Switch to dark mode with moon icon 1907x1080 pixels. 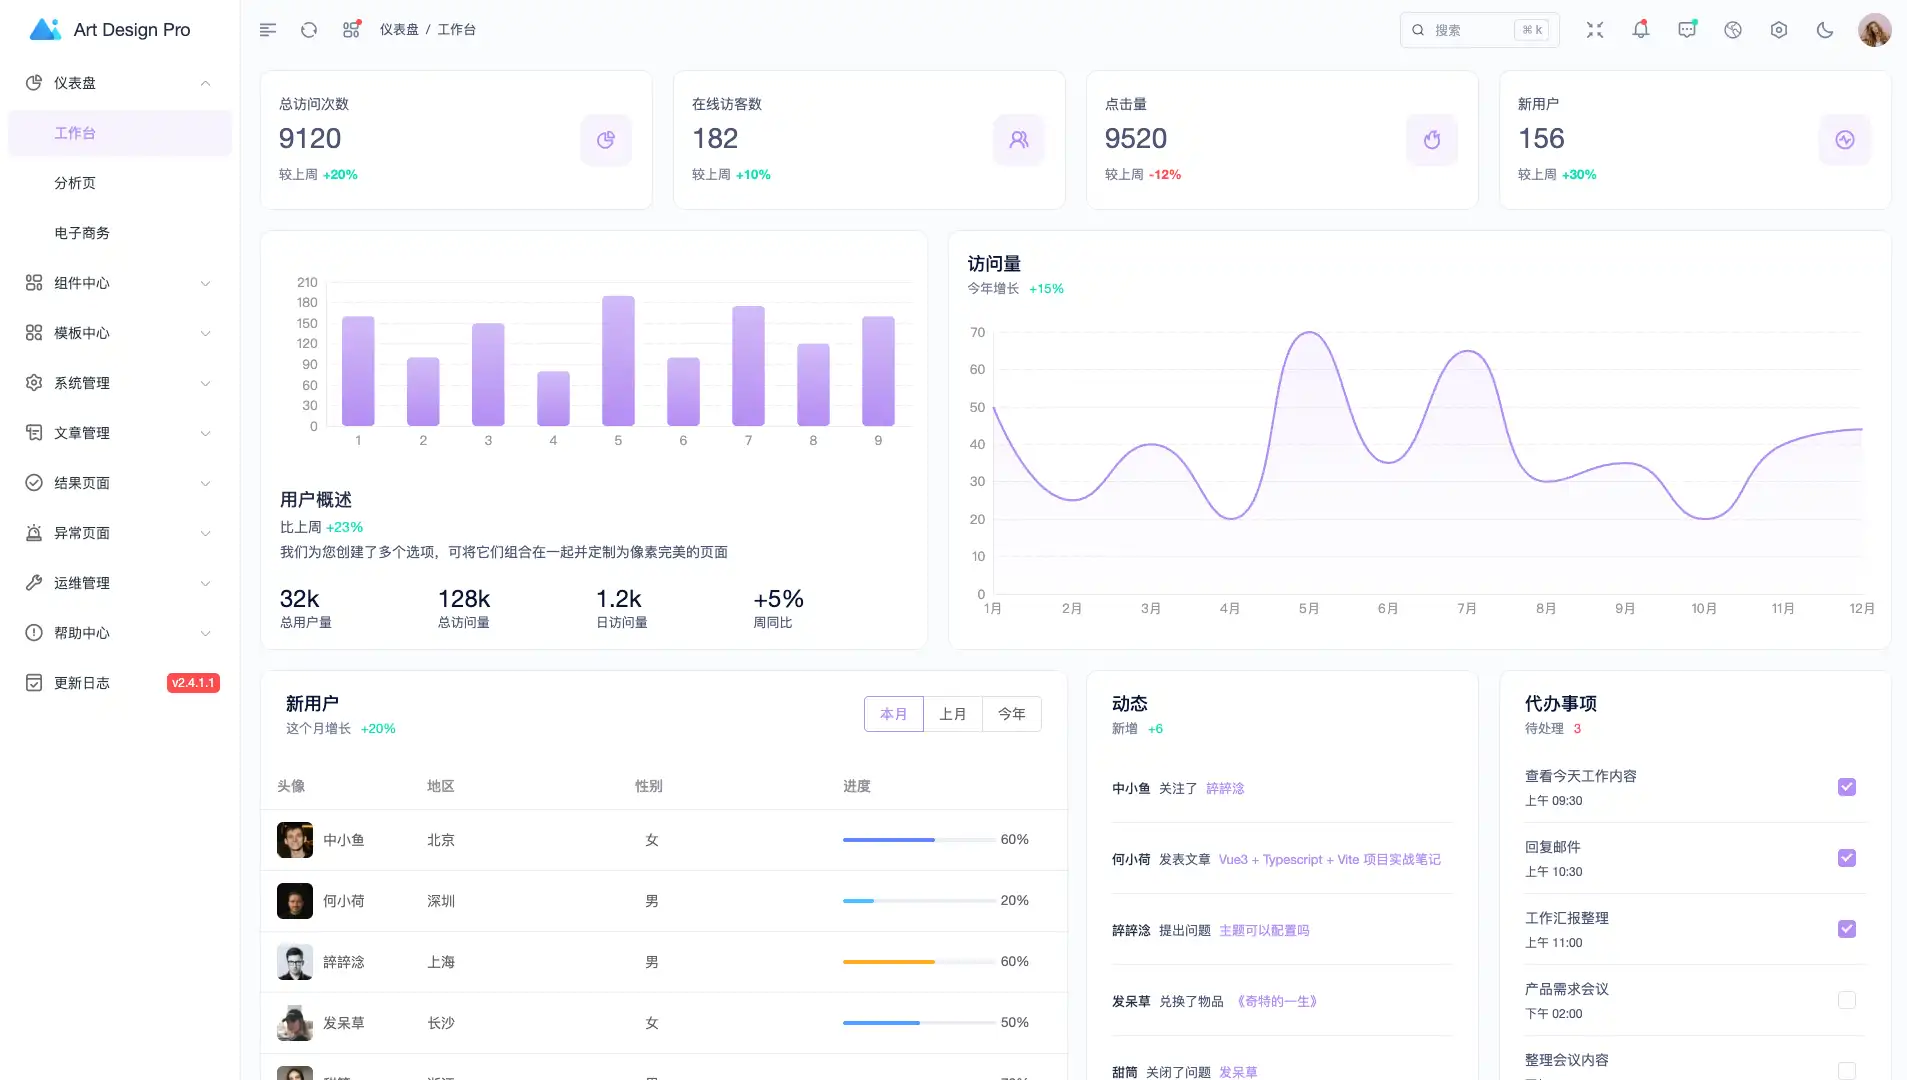(1825, 30)
